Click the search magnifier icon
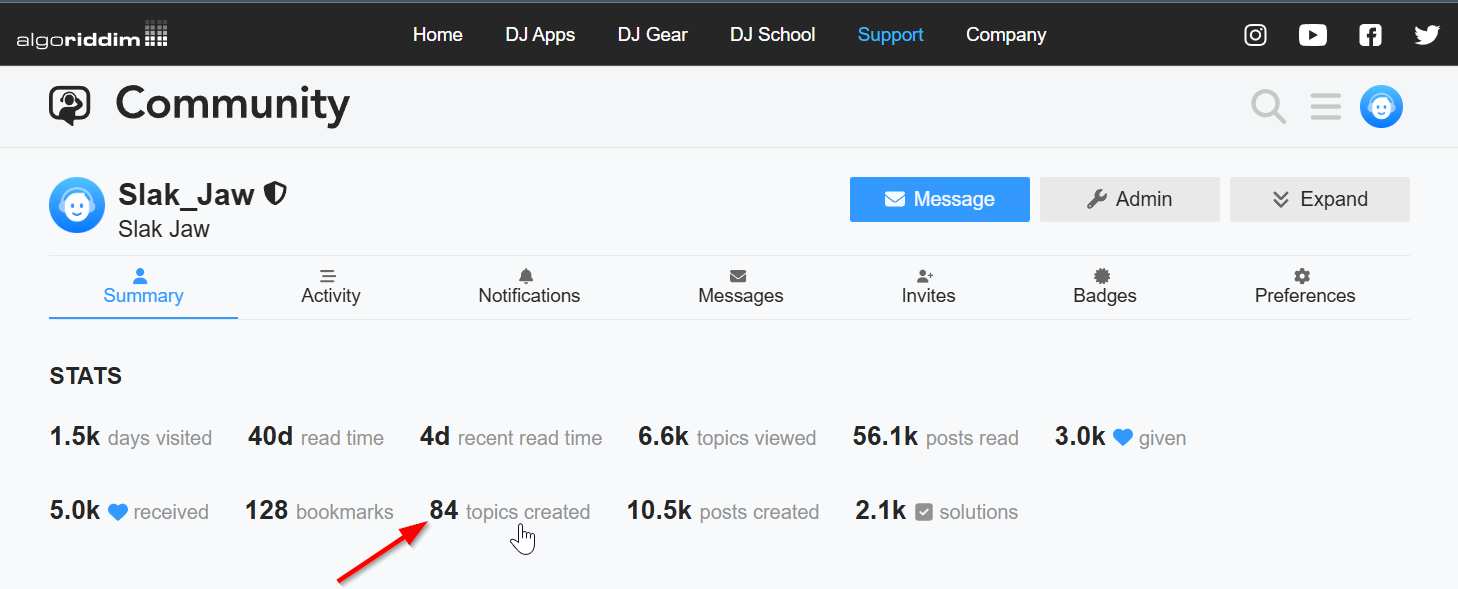The height and width of the screenshot is (589, 1458). 1269,106
